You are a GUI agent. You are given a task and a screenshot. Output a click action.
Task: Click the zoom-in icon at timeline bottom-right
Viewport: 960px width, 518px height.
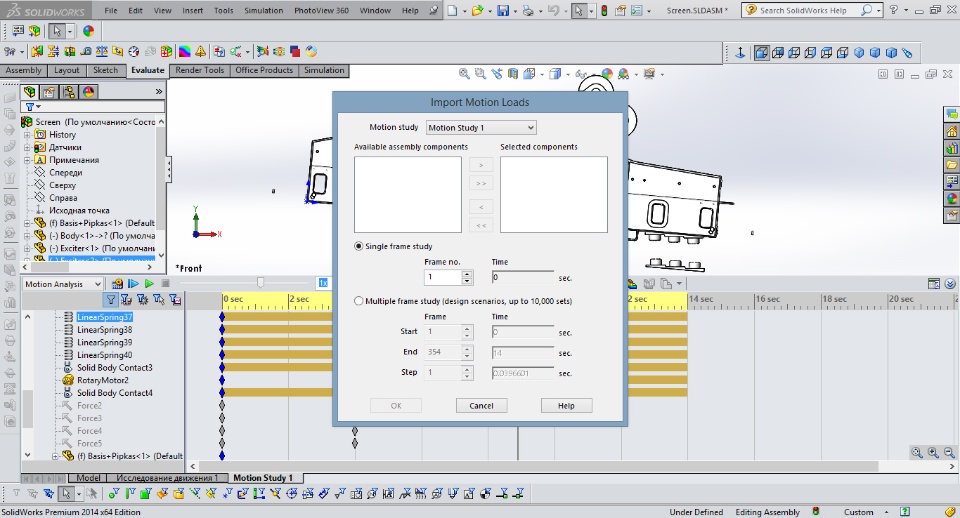coord(933,452)
